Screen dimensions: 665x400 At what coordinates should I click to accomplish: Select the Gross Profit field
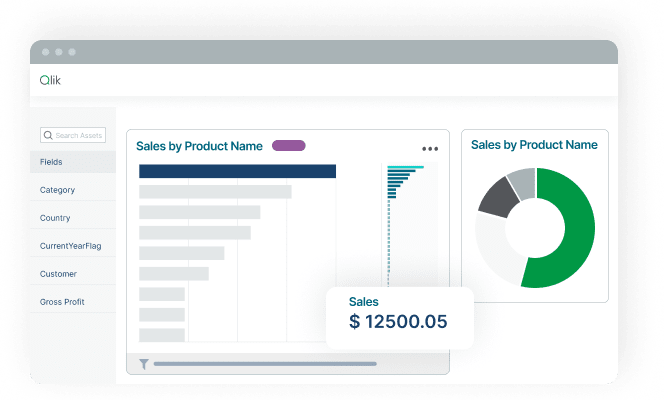(x=73, y=302)
